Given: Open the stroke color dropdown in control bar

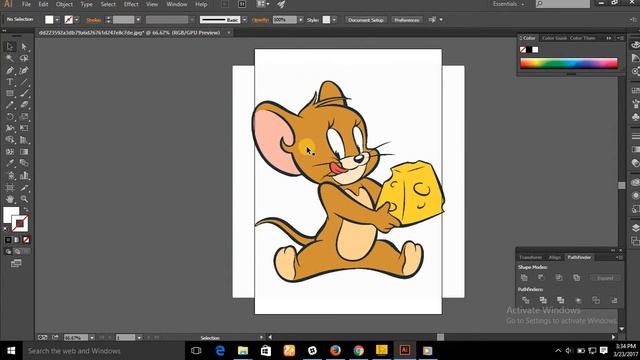Looking at the screenshot, I should [76, 20].
